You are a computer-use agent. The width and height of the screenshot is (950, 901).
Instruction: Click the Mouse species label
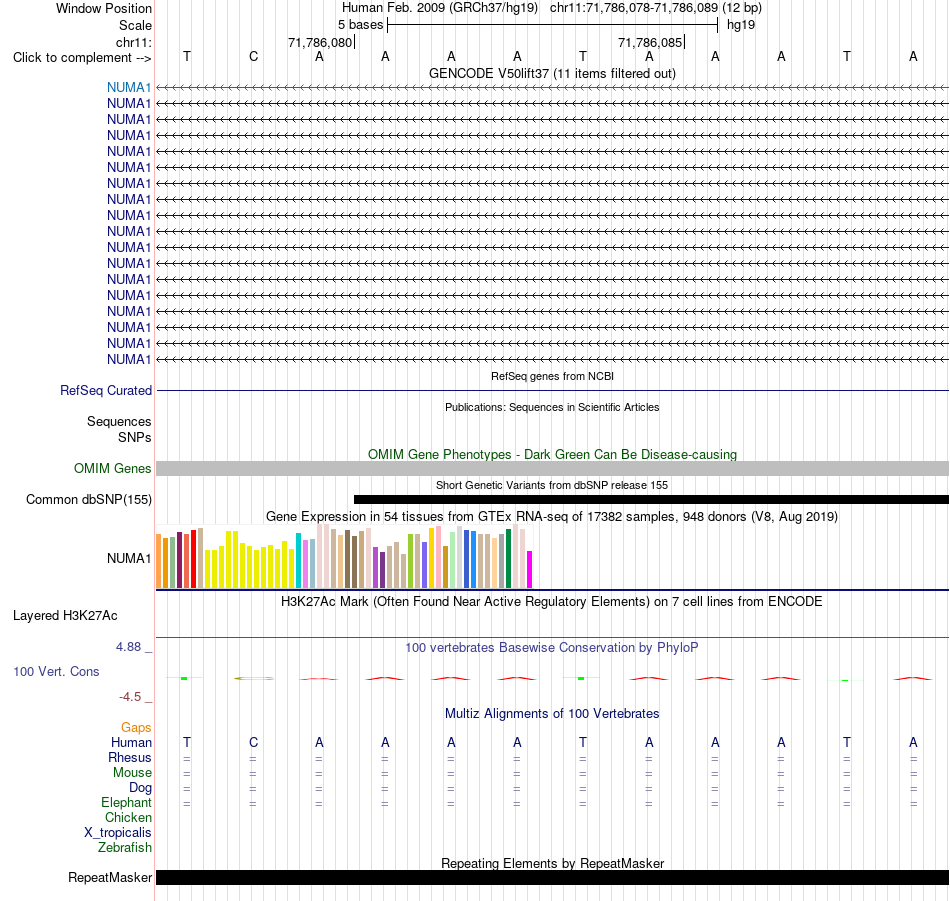[x=132, y=773]
